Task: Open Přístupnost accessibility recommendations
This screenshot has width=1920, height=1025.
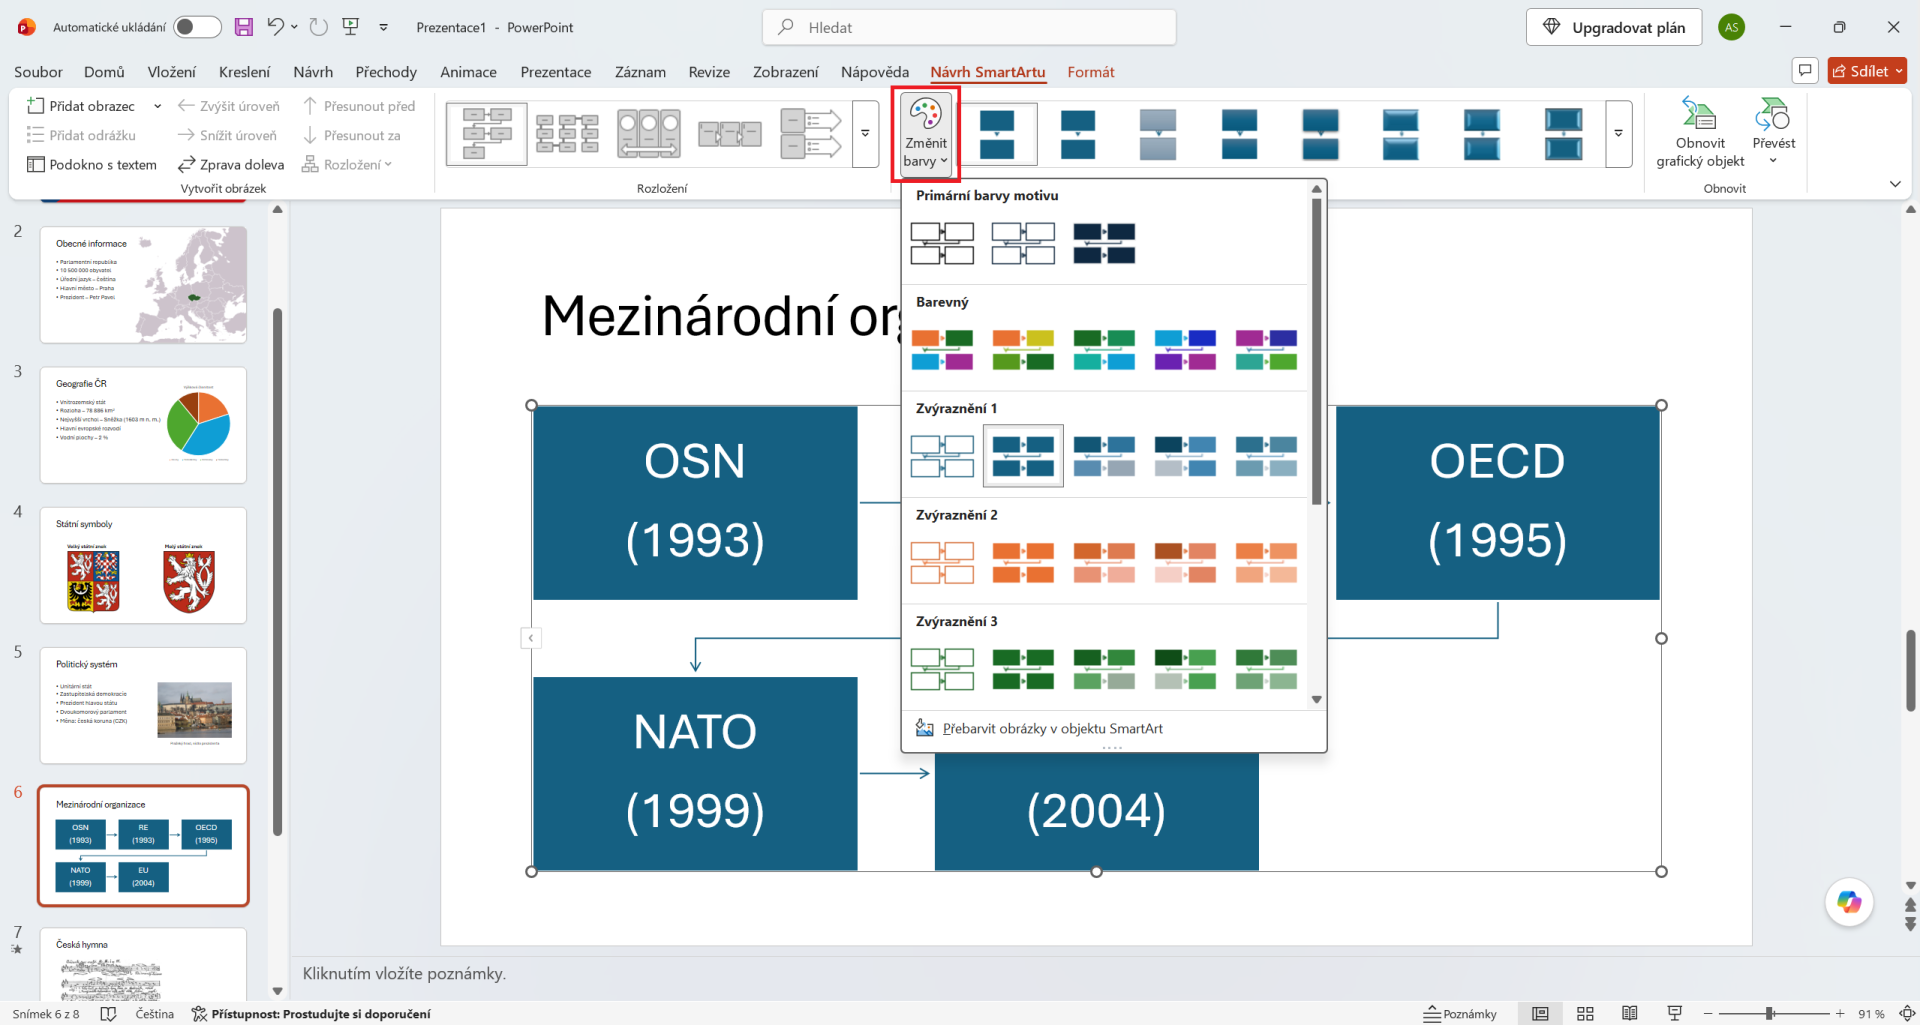Action: pos(311,1013)
